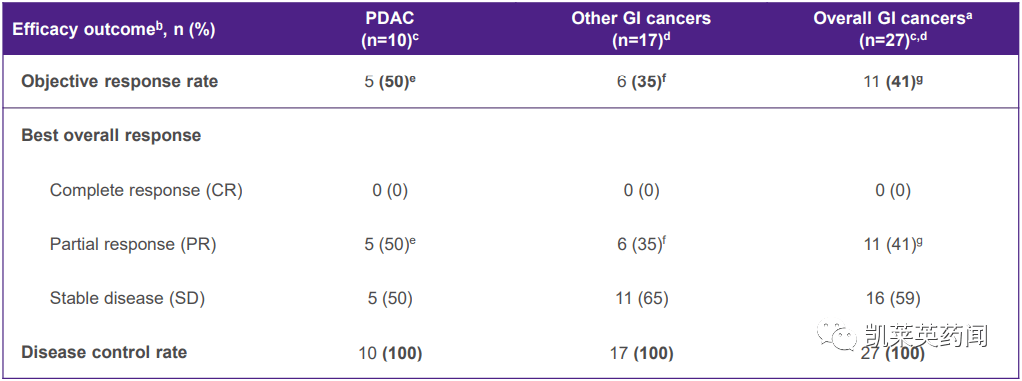The width and height of the screenshot is (1022, 381).
Task: Select the Stable disease (SD) row label
Action: click(128, 298)
